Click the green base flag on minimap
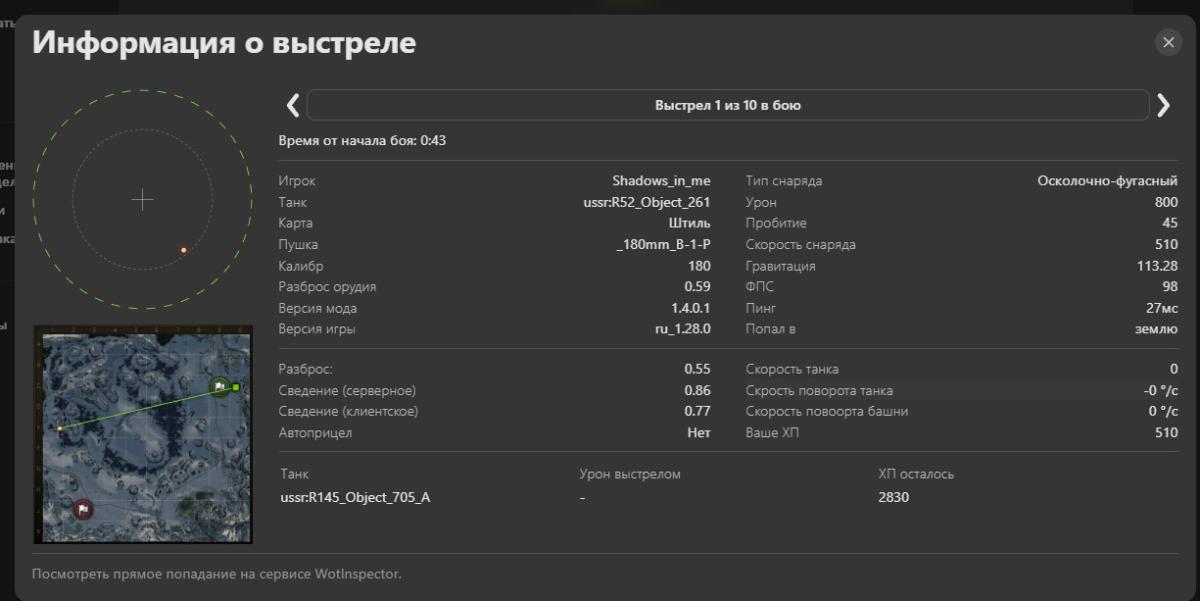Image resolution: width=1200 pixels, height=601 pixels. point(219,387)
